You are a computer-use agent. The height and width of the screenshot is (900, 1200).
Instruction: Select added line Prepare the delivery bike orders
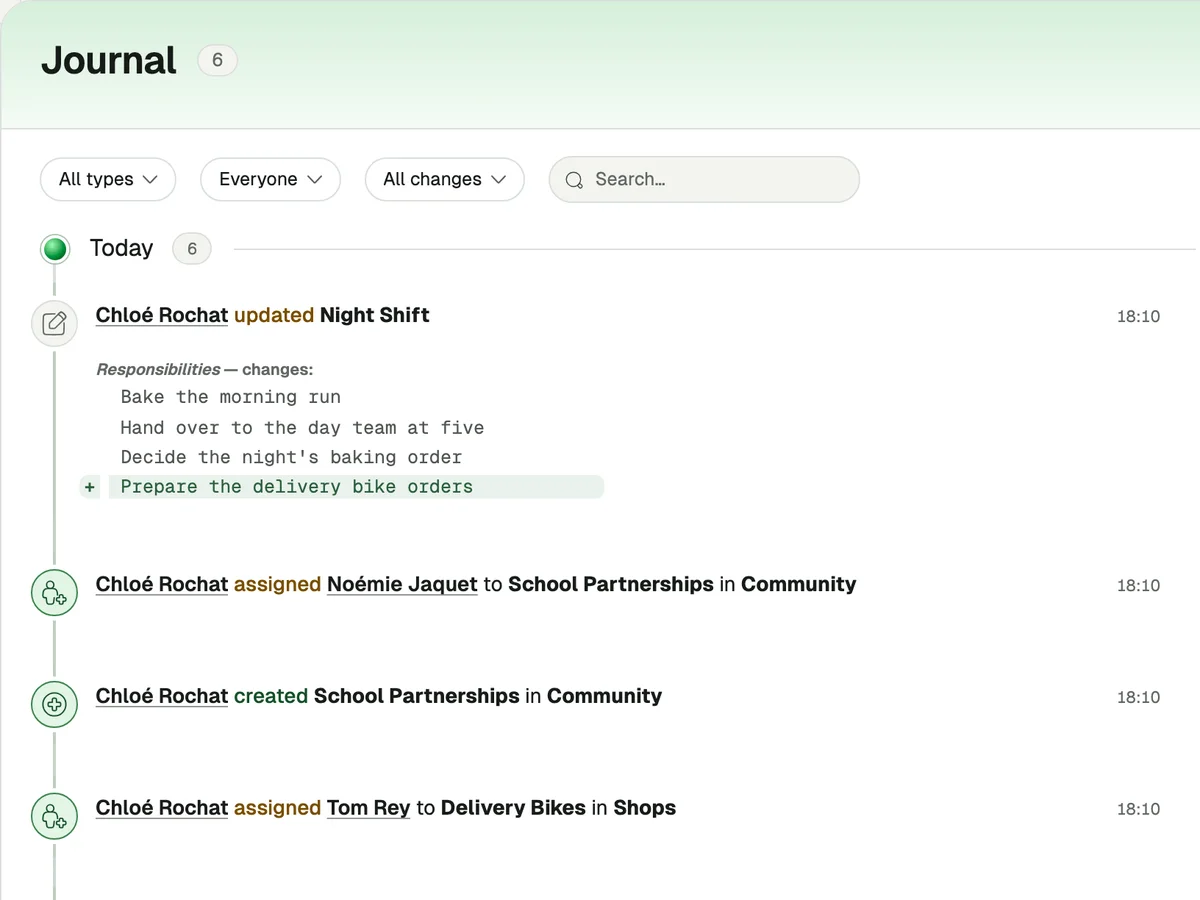(356, 487)
